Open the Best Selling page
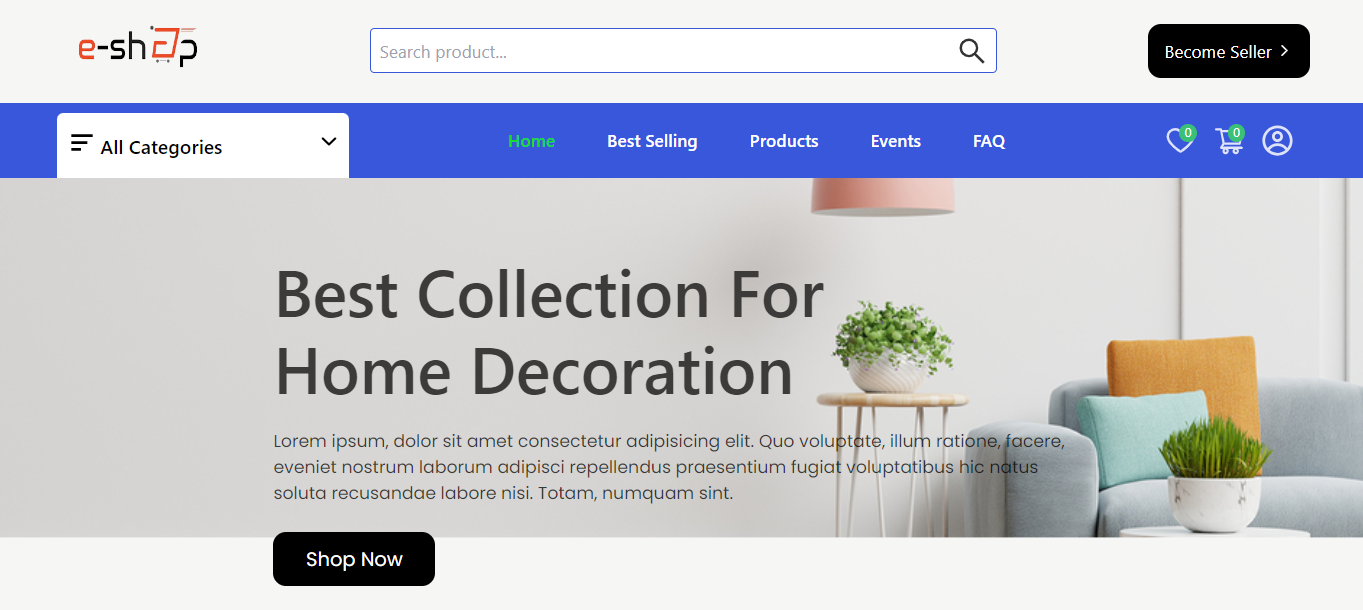This screenshot has height=610, width=1363. click(x=652, y=141)
